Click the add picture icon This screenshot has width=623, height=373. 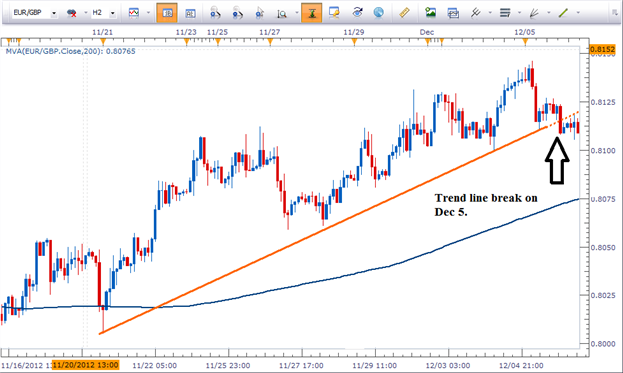[430, 13]
